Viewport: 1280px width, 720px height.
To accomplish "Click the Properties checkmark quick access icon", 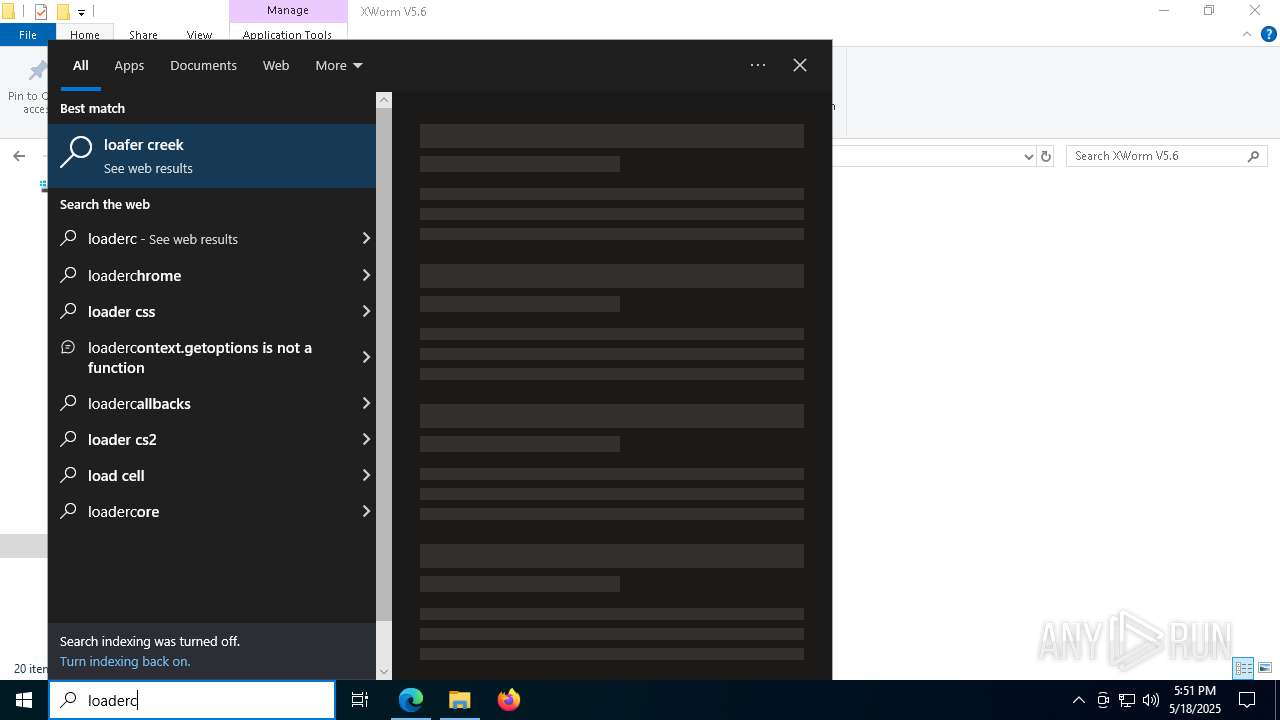I will tap(41, 12).
